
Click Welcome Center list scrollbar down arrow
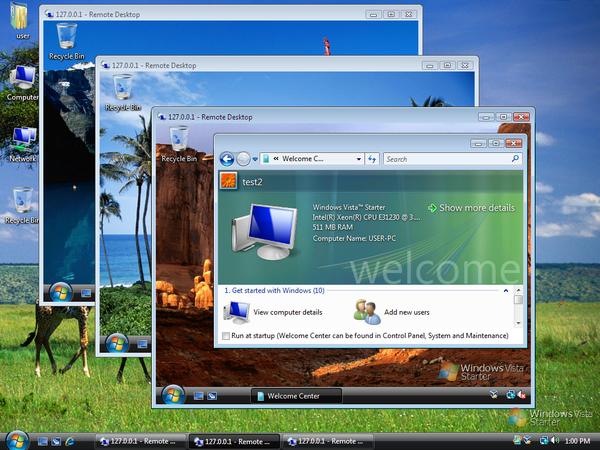(518, 323)
